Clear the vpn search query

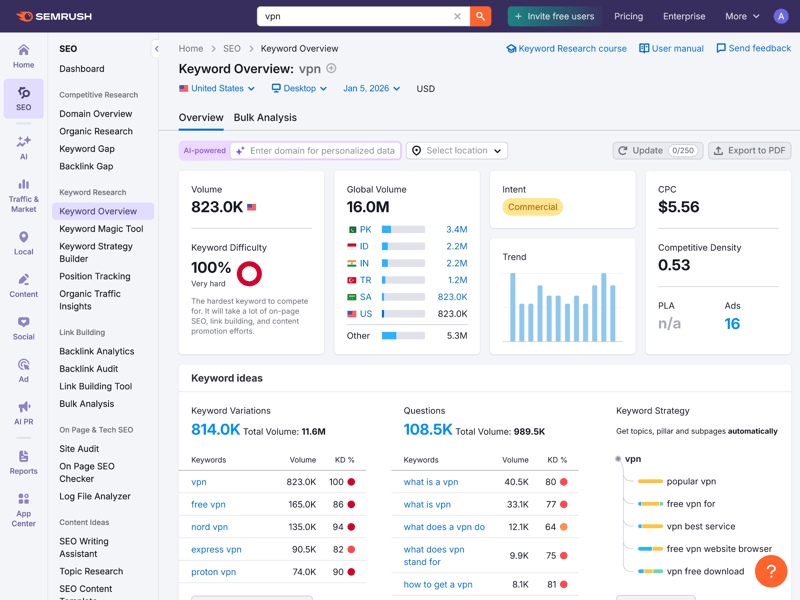457,16
